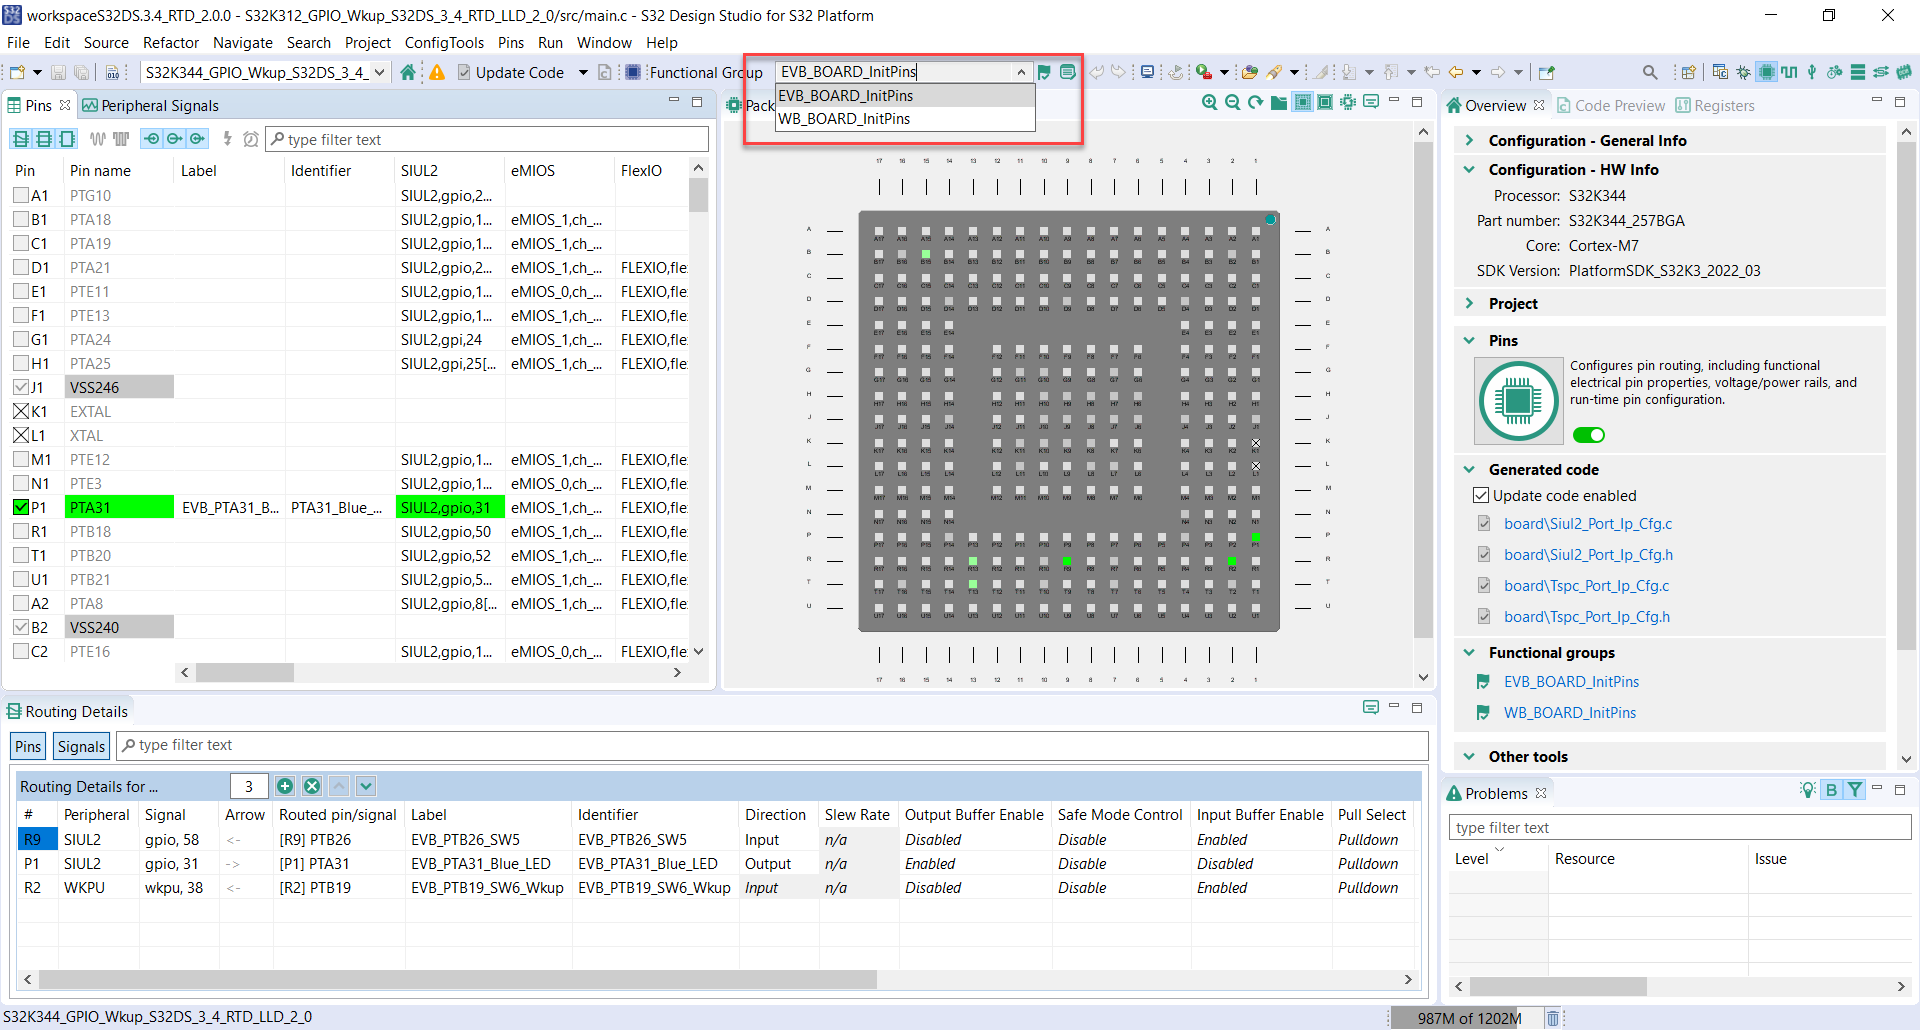Check the R1 PTB18 pin checkbox
The image size is (1920, 1030).
[x=21, y=531]
